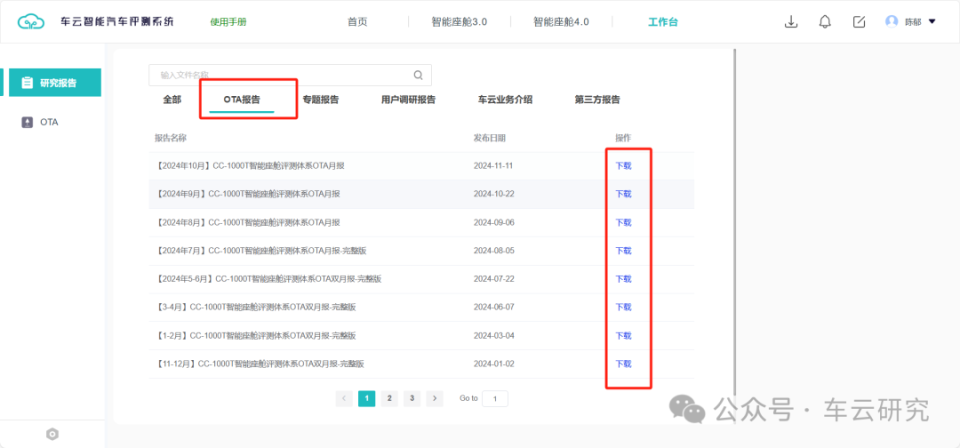Download the 2024年10月 OTA monthly report
The height and width of the screenshot is (448, 960).
click(x=623, y=166)
